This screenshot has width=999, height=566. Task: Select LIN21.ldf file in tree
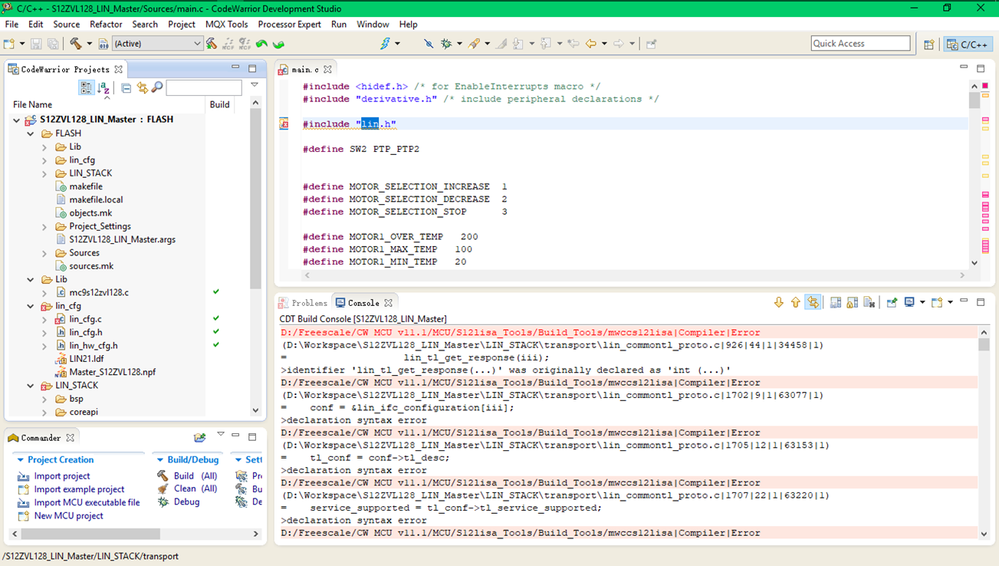(87, 359)
